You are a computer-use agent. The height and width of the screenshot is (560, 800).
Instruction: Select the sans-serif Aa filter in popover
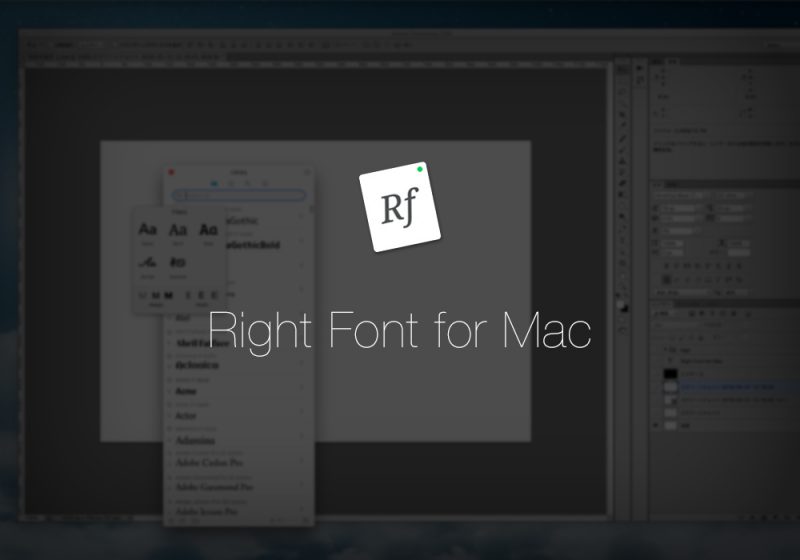(x=147, y=230)
